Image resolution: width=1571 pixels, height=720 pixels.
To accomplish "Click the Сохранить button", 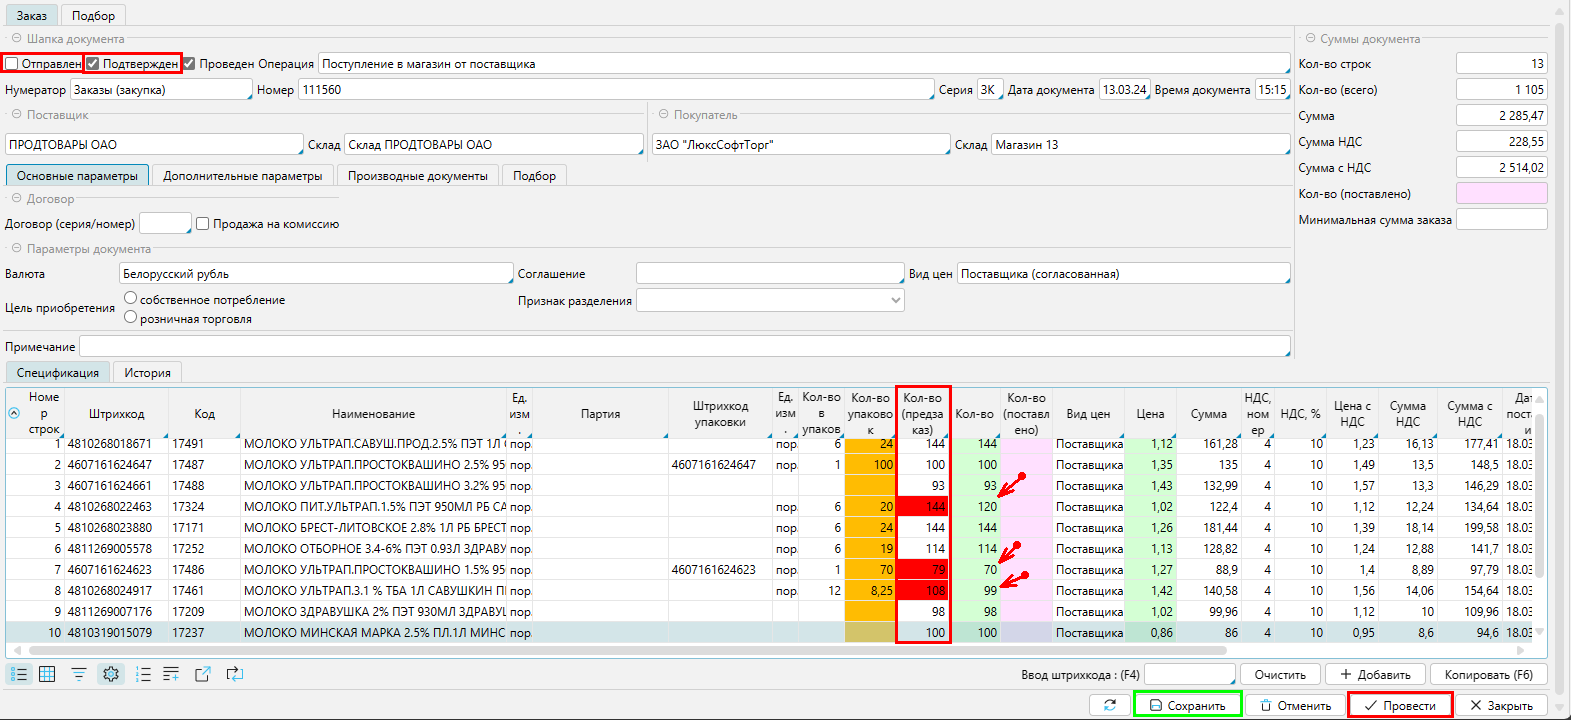I will click(1187, 705).
